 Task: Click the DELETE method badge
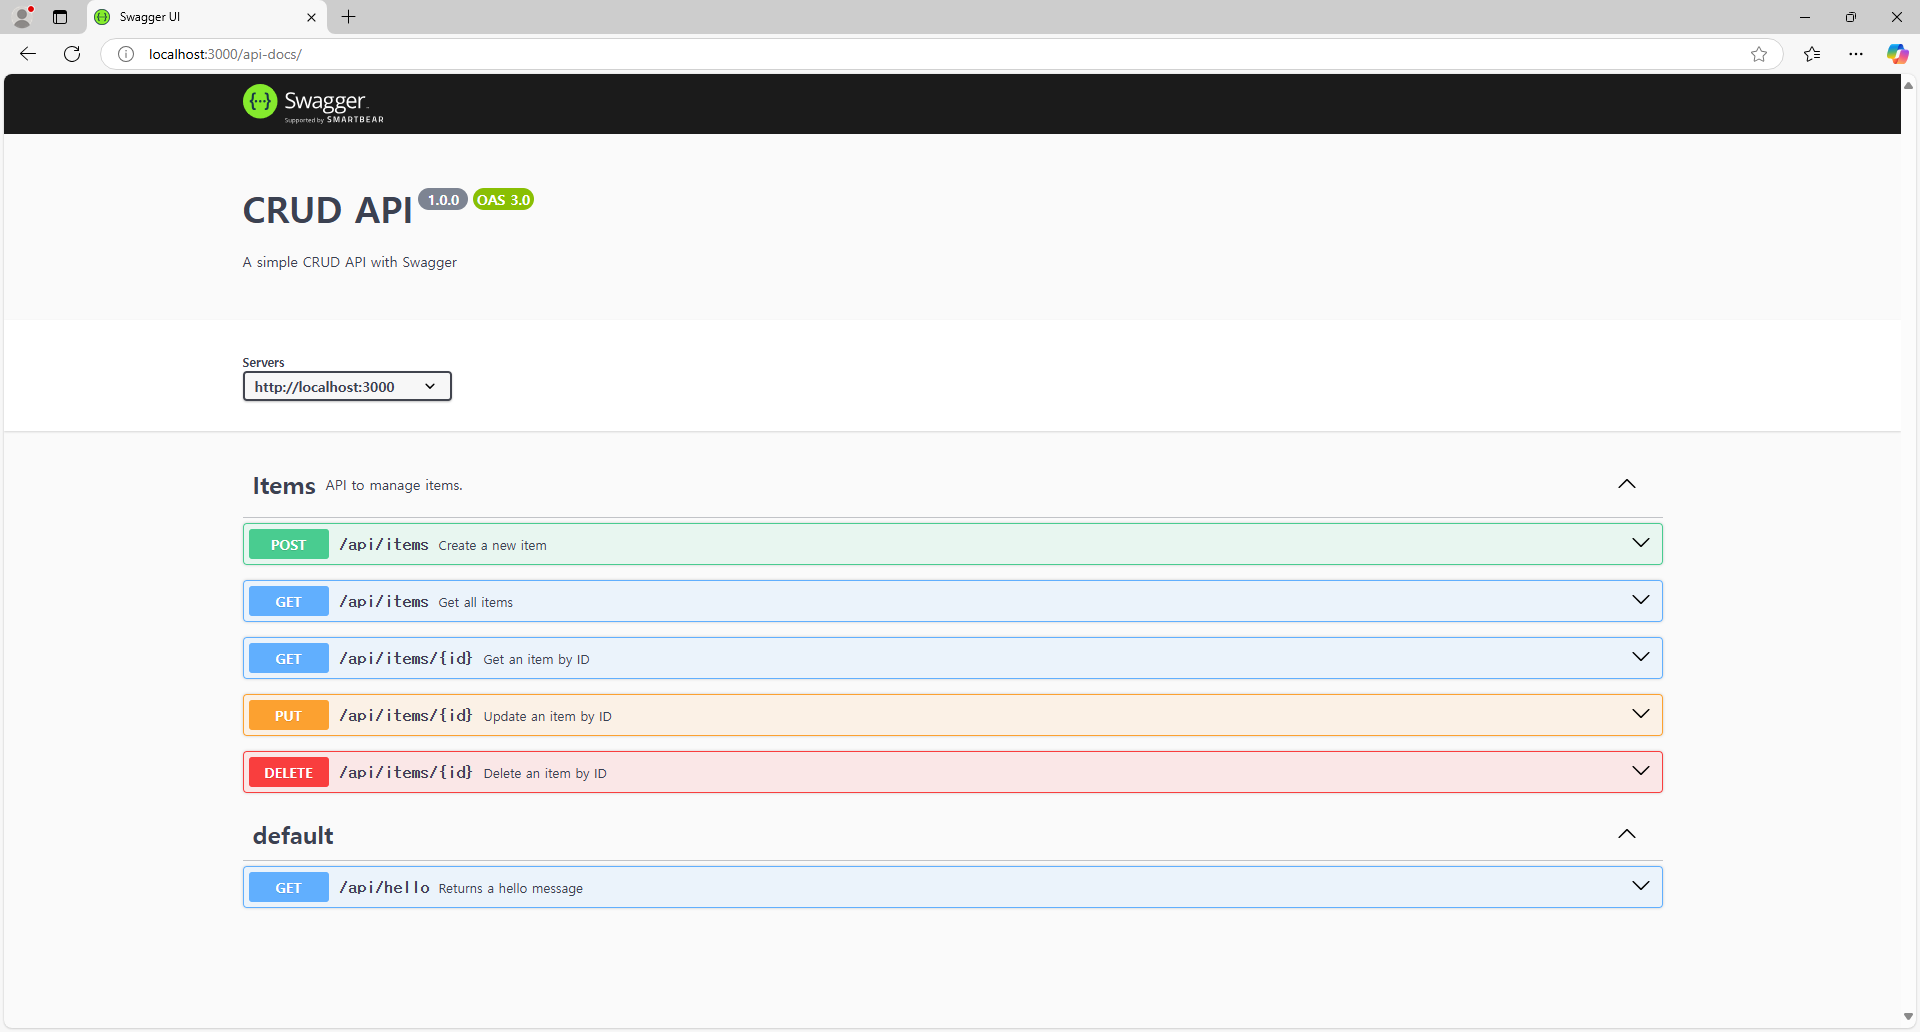tap(288, 772)
